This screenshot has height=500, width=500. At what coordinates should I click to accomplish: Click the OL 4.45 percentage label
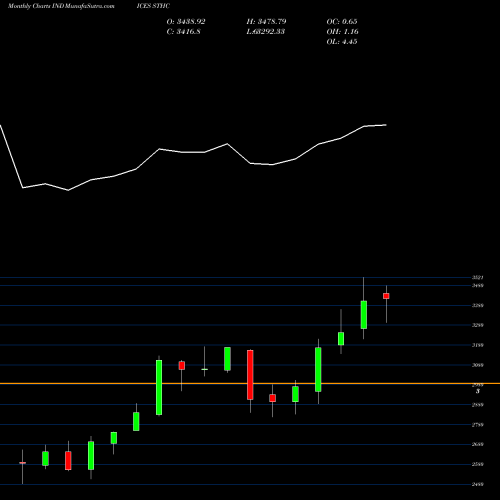342,42
